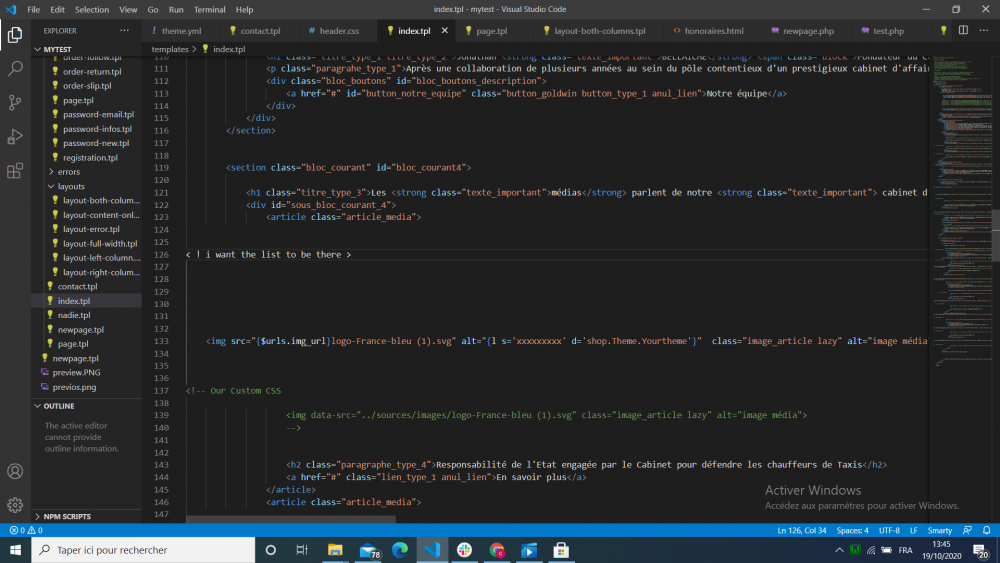Change language mode from Smarty
1000x563 pixels.
pyautogui.click(x=939, y=530)
